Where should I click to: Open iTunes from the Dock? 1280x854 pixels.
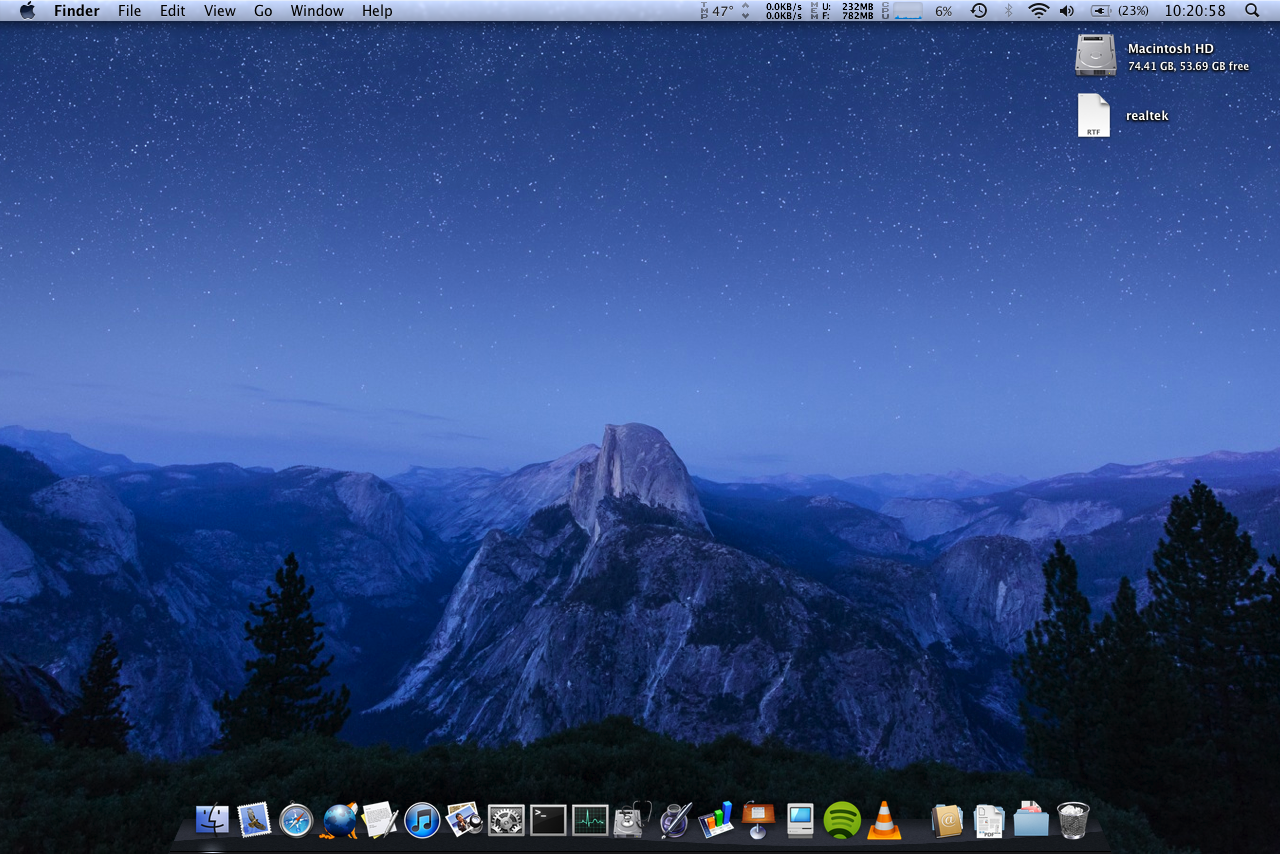pos(422,821)
